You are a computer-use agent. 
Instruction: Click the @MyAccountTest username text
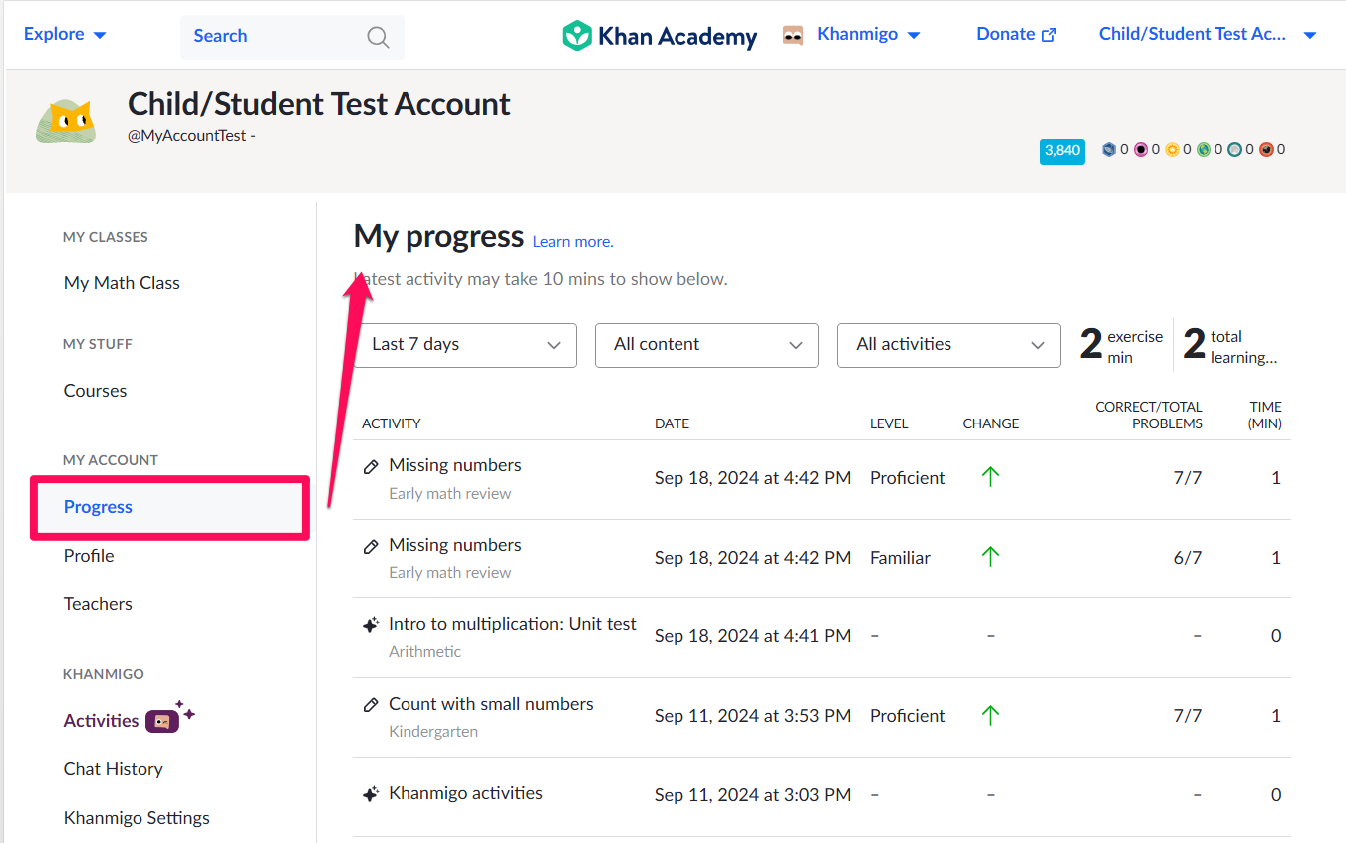click(187, 136)
